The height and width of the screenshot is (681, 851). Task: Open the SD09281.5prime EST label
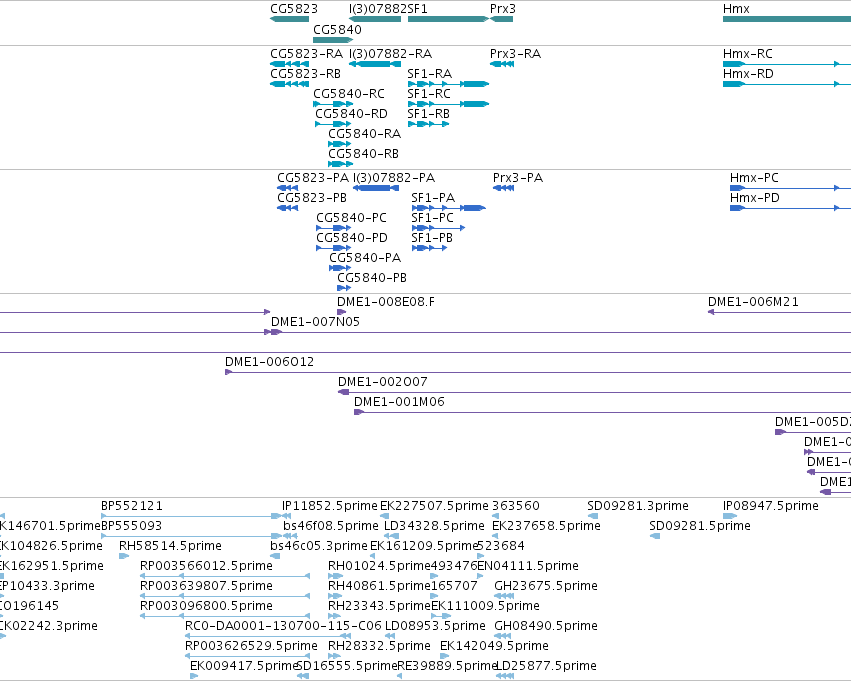tap(700, 526)
